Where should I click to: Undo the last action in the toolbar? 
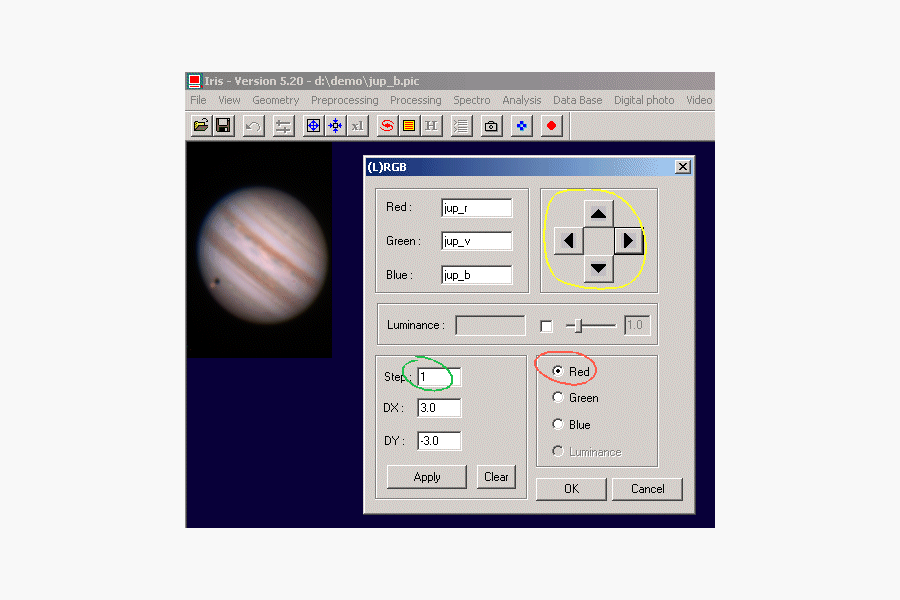(253, 126)
